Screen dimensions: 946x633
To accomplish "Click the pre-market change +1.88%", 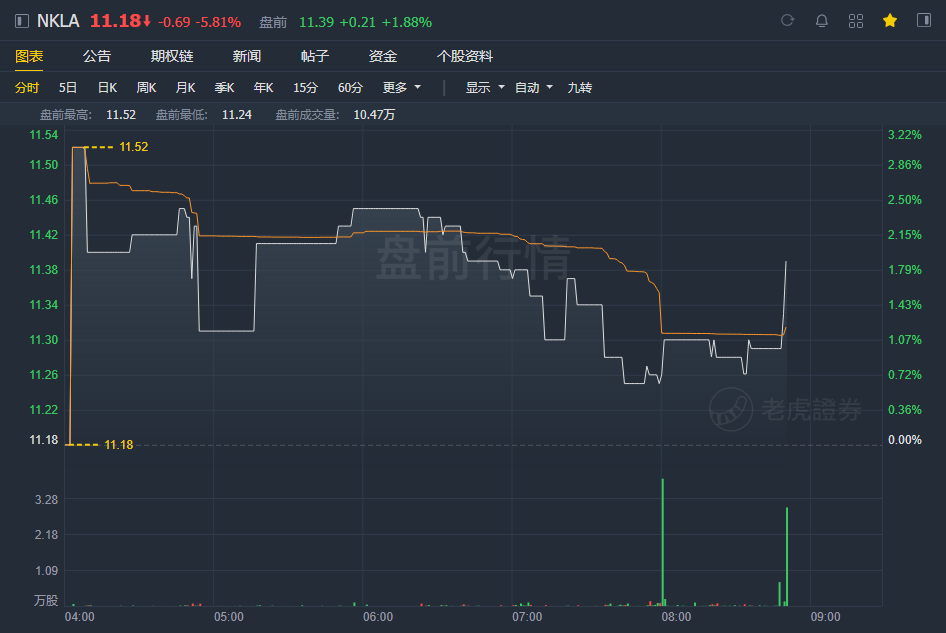I will [407, 22].
